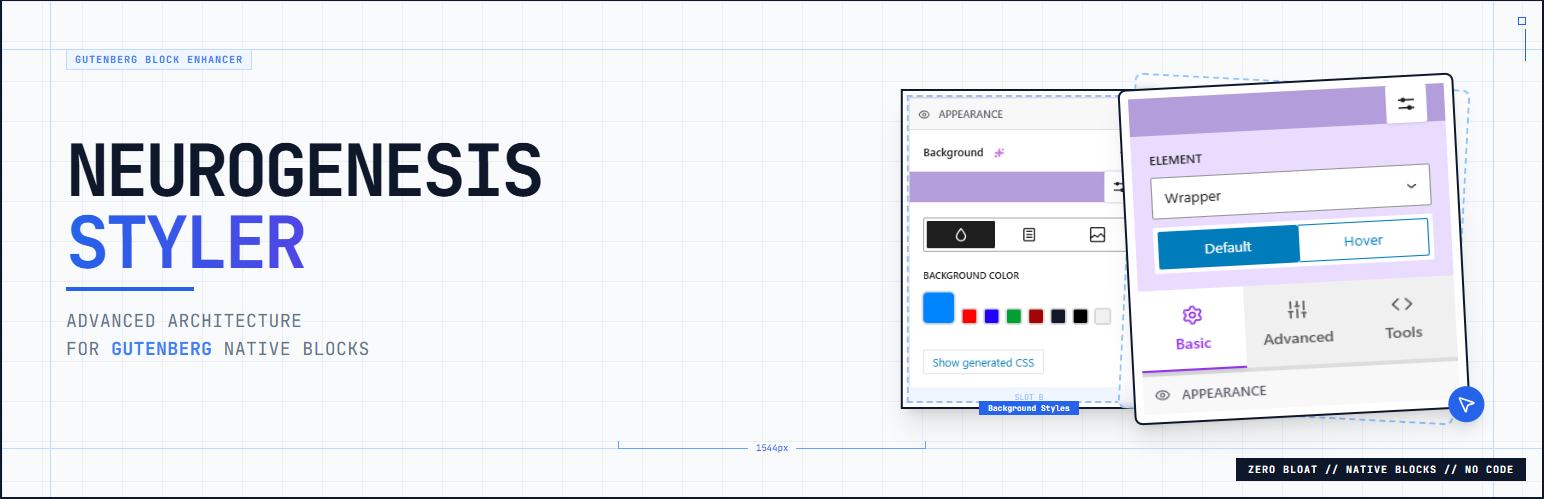Click the Background Styles tag label

[x=1029, y=408]
